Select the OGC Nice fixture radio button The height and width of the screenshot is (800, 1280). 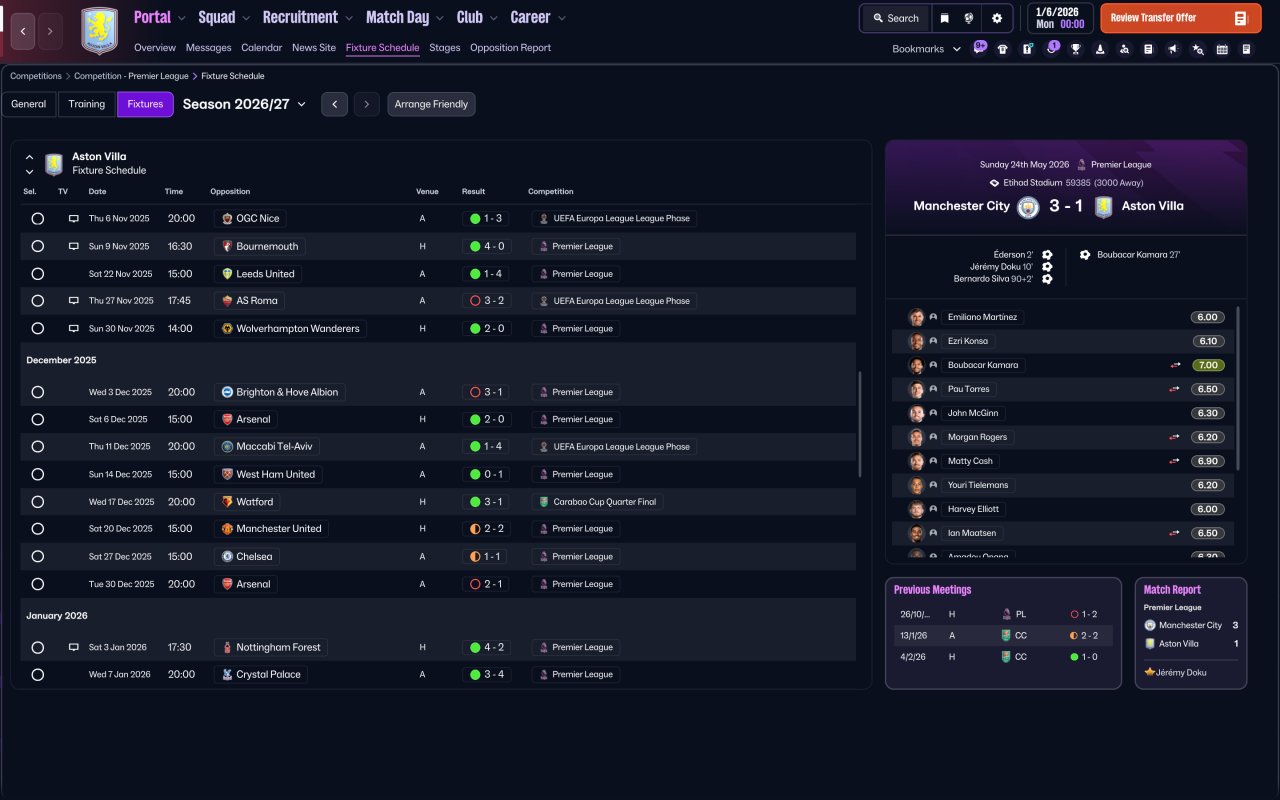38,218
